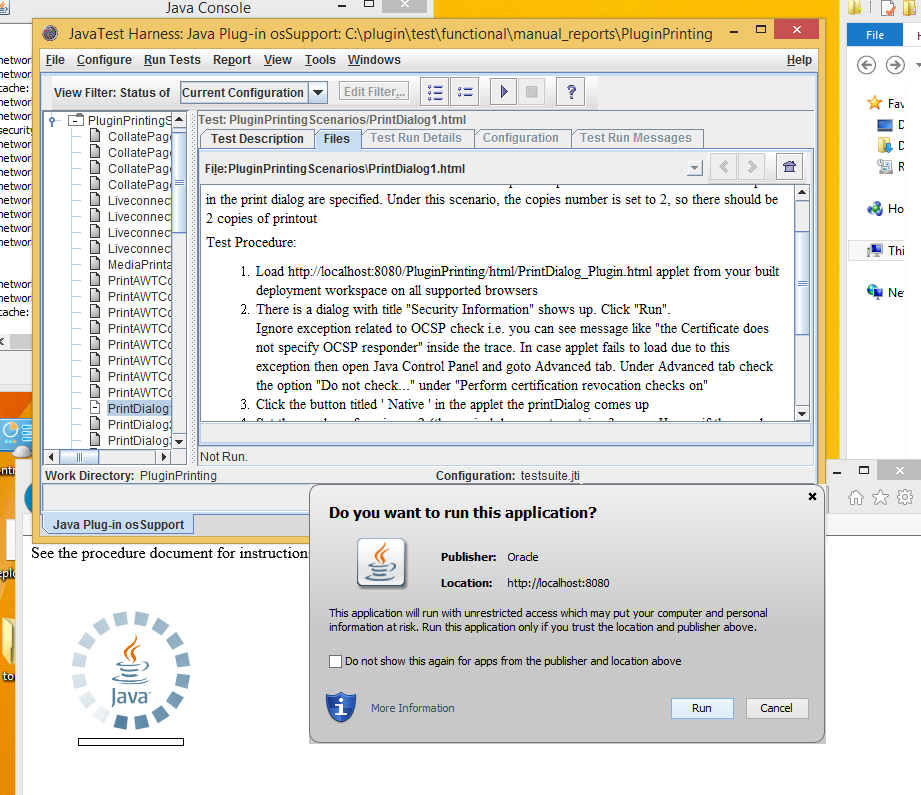Click the home icon in the Files pane

(789, 167)
